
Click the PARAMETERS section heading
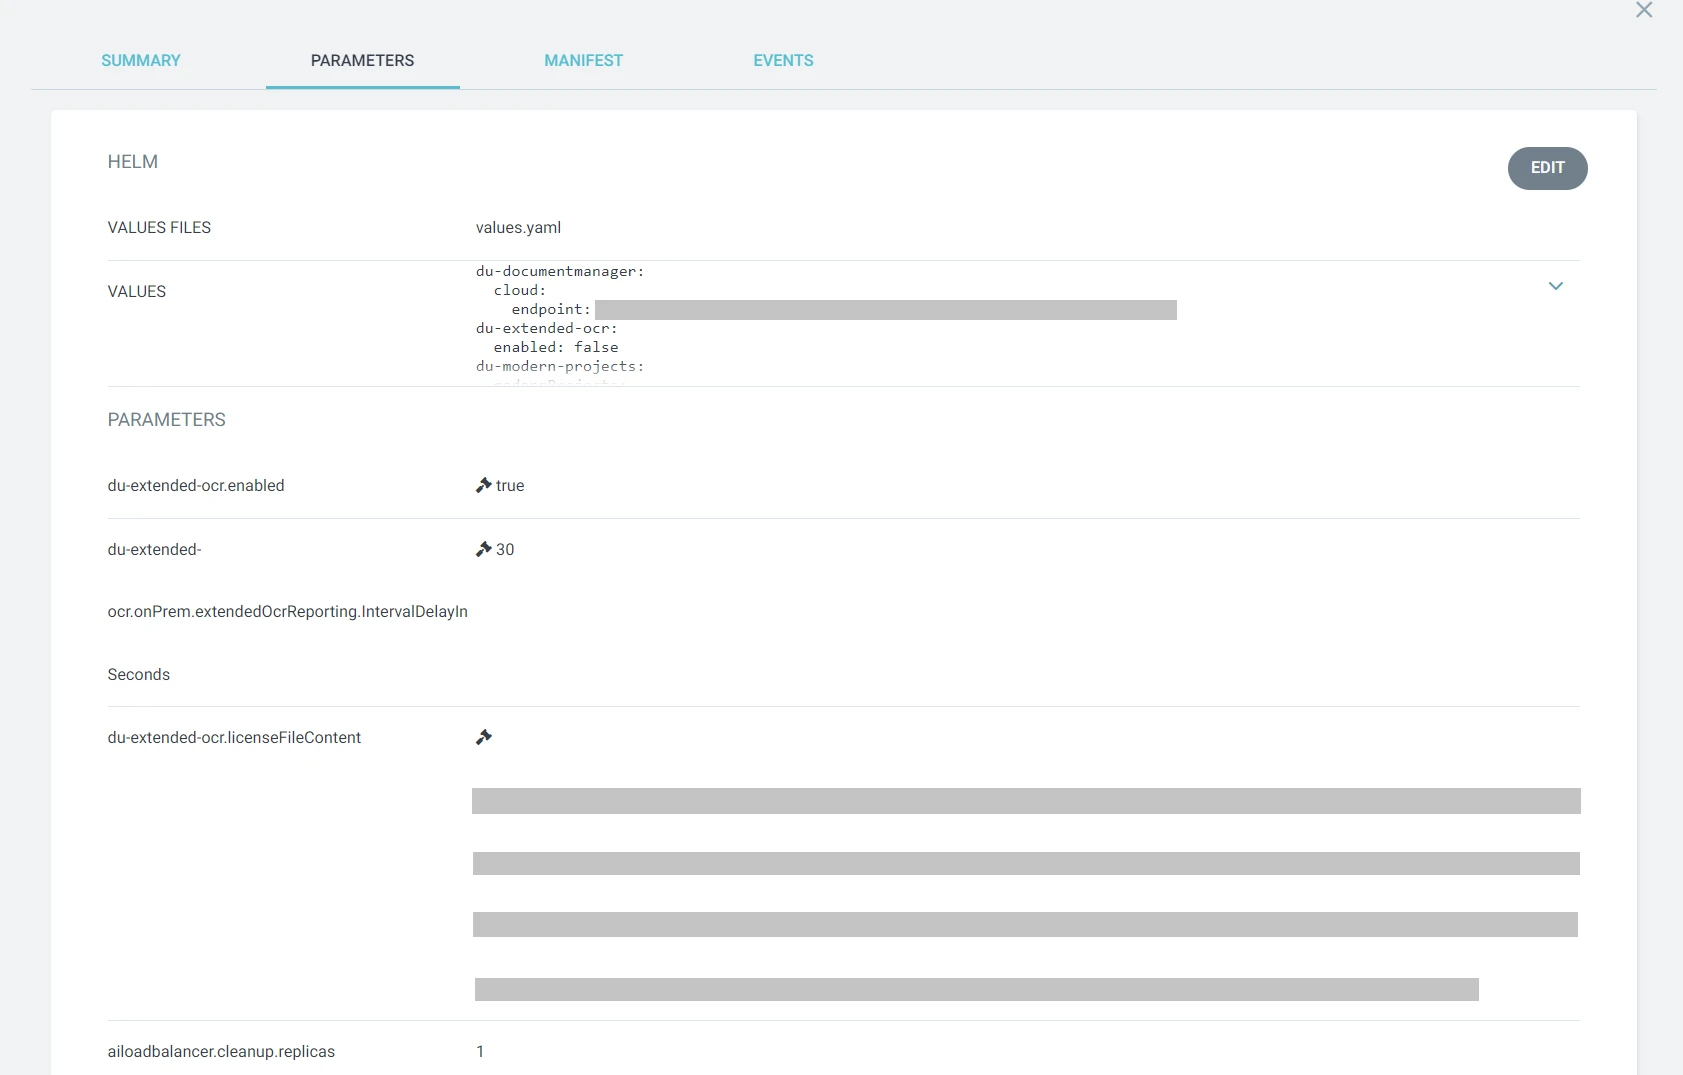(167, 420)
